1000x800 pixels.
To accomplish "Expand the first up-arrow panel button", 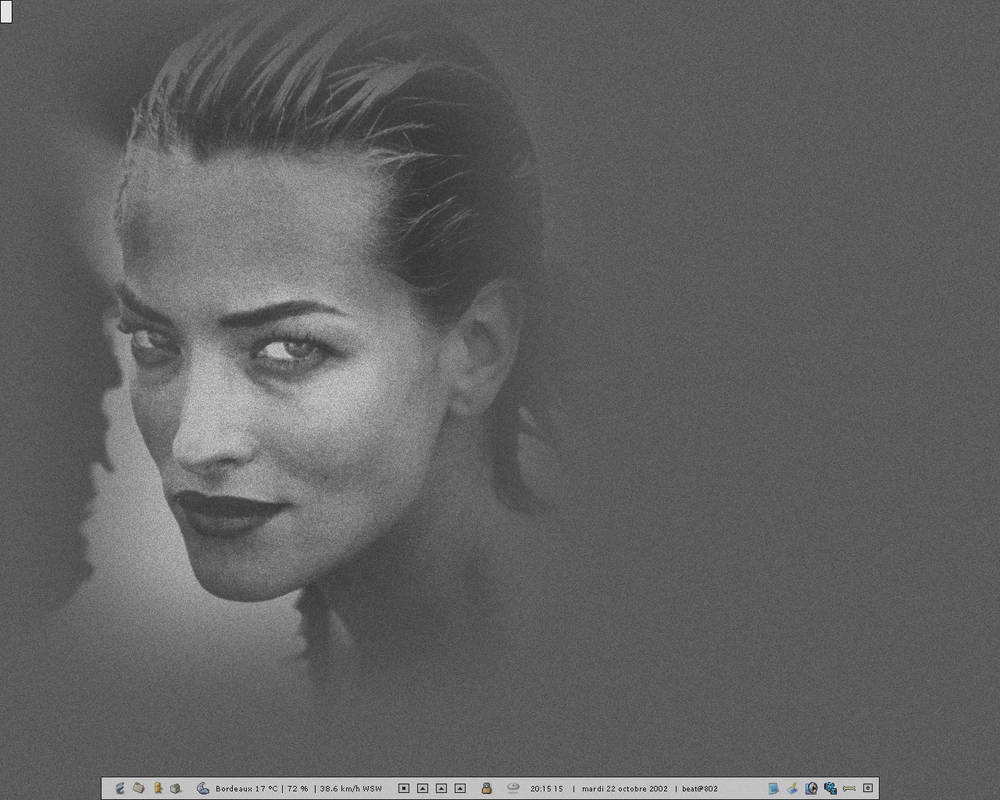I will tap(422, 788).
